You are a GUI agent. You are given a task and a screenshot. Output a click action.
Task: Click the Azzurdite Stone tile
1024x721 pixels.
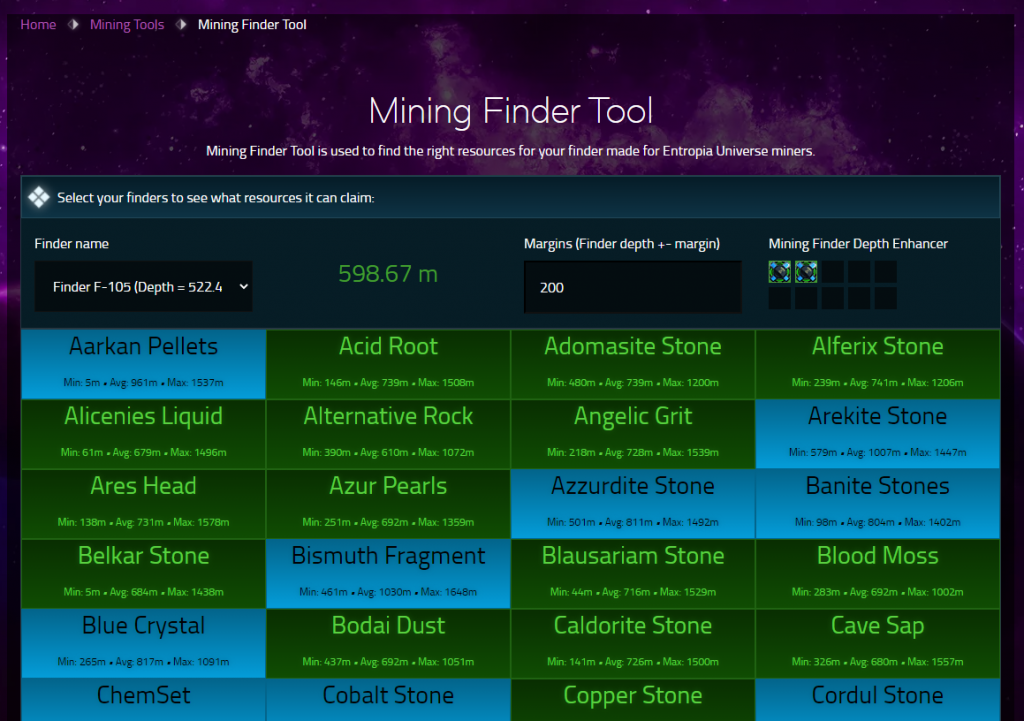(633, 504)
